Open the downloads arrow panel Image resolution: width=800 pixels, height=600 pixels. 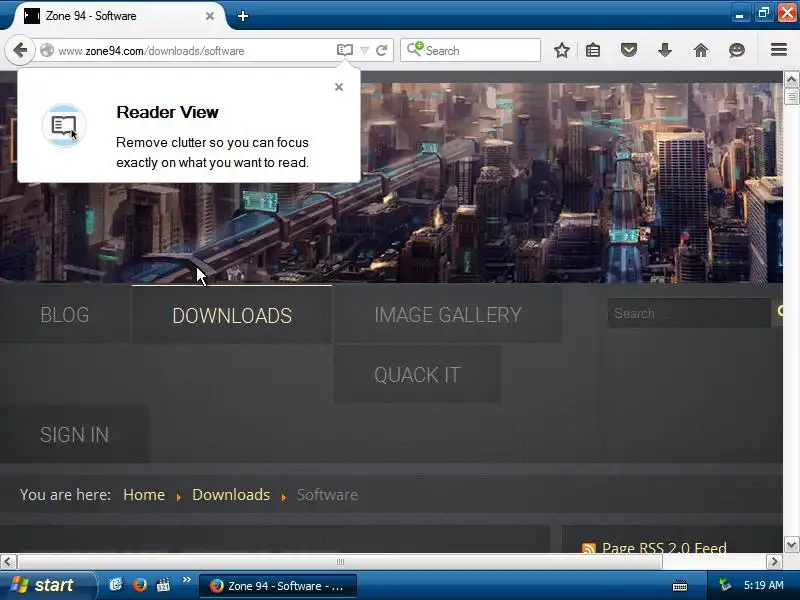tap(665, 50)
